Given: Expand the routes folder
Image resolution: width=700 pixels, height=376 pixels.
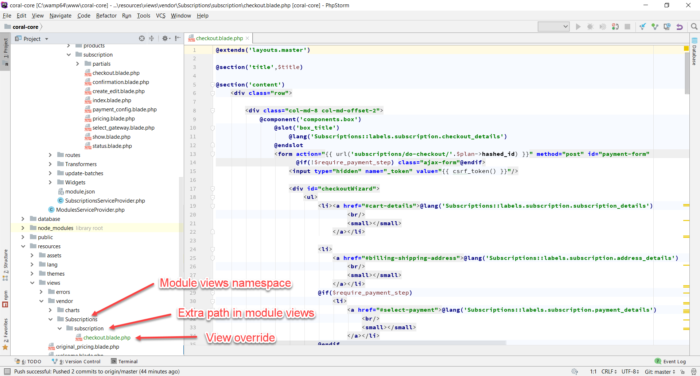Looking at the screenshot, I should [50, 155].
